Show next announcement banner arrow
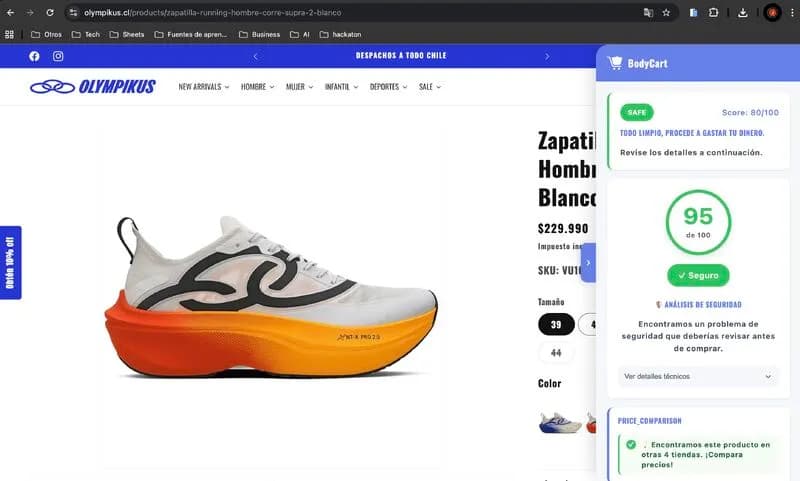800x481 pixels. [x=547, y=56]
